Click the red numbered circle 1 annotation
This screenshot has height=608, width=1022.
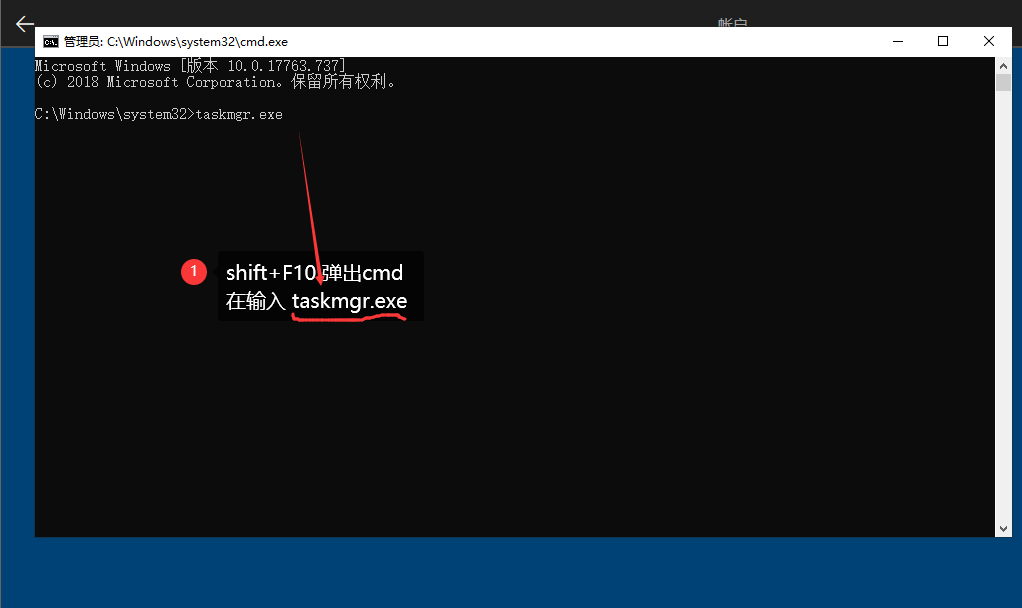pos(193,271)
